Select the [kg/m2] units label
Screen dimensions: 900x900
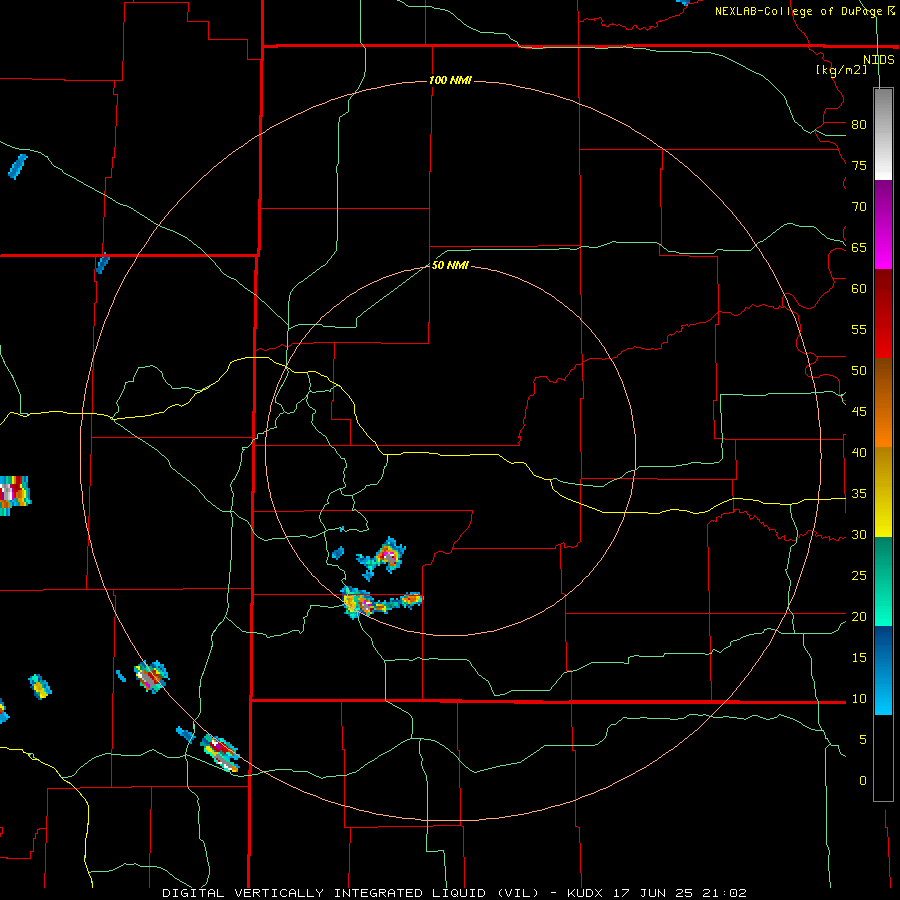842,70
